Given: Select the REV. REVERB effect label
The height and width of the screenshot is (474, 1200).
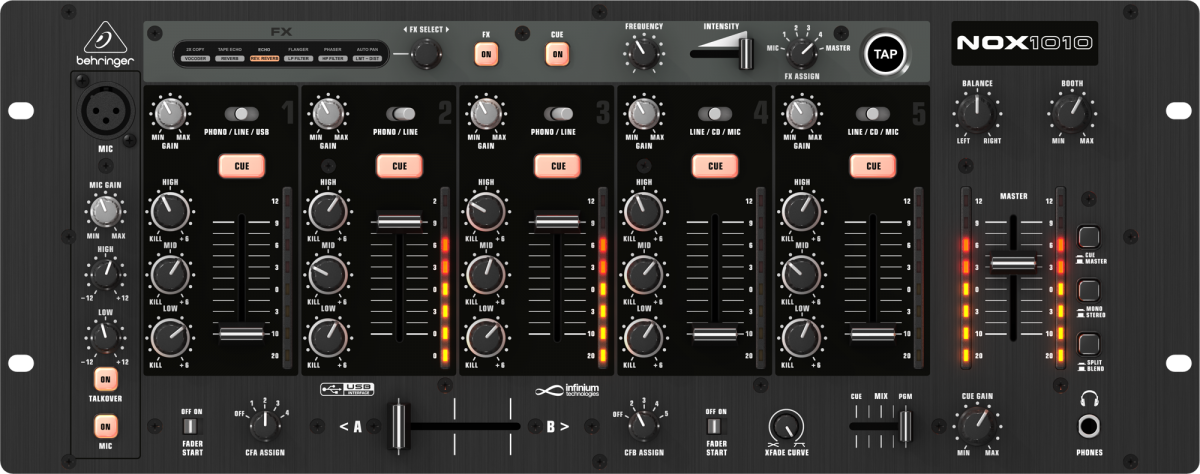Looking at the screenshot, I should pyautogui.click(x=265, y=60).
